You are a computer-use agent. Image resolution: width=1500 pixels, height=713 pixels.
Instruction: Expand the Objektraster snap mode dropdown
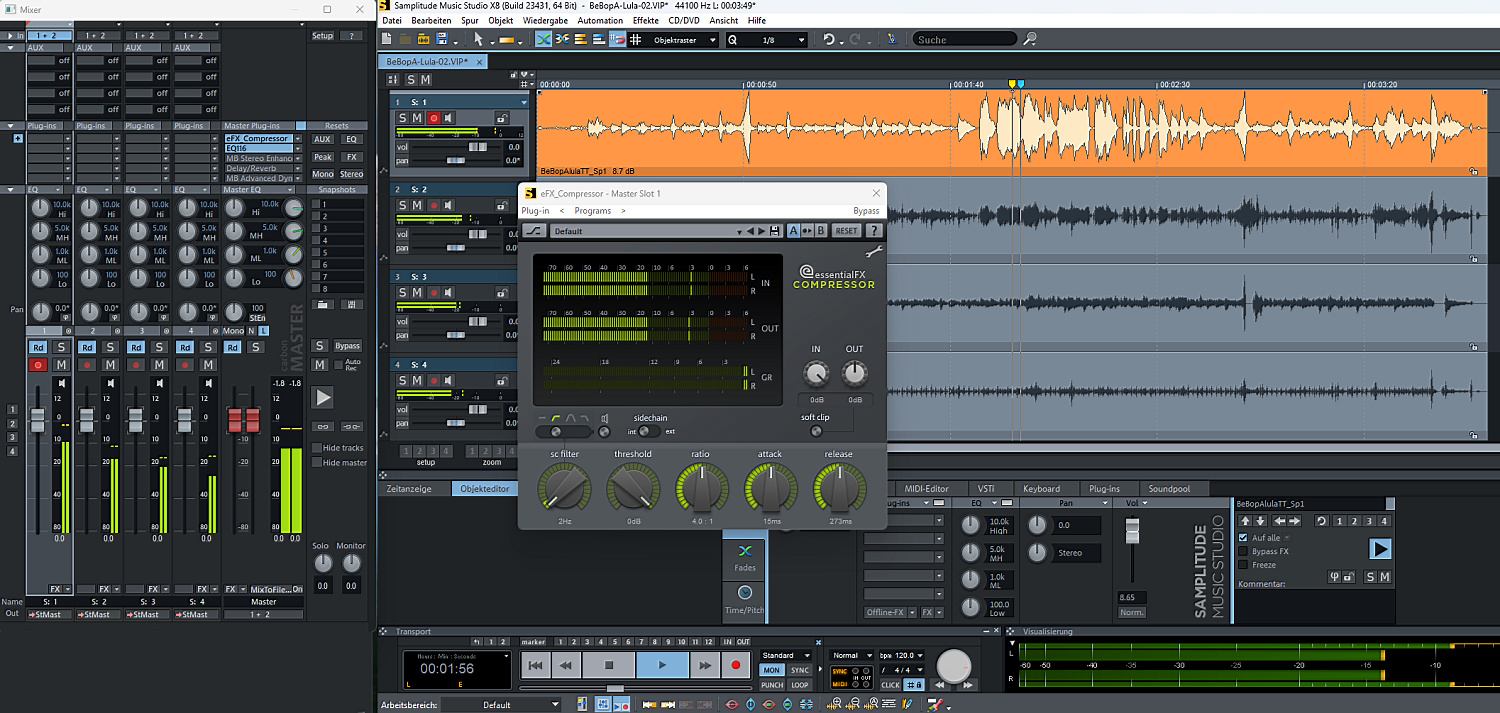click(712, 40)
